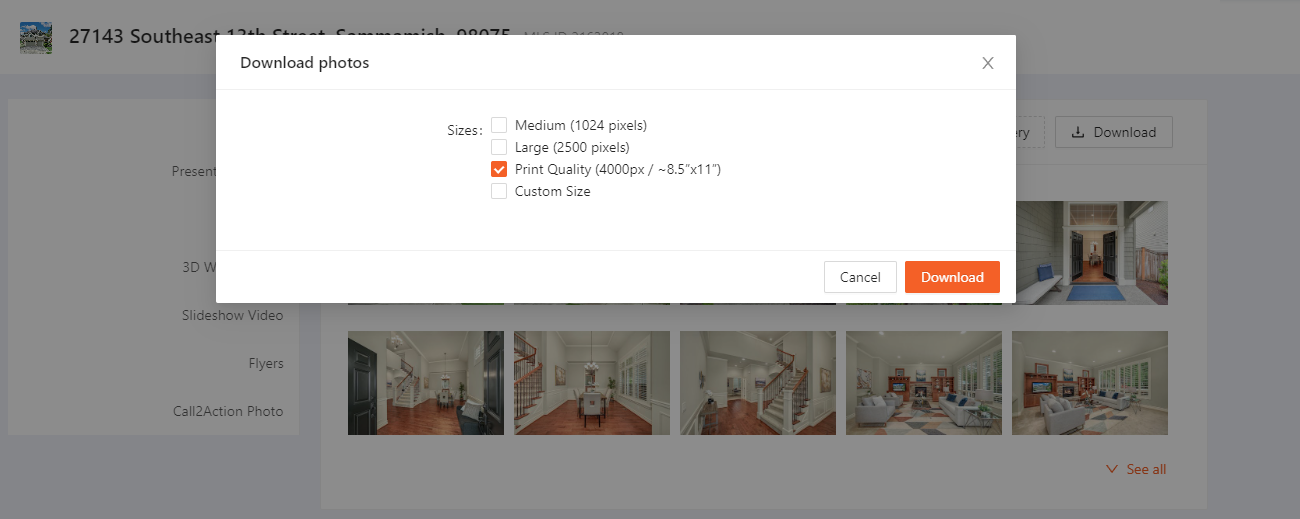Open the Slideshow Video sidebar item

(x=232, y=315)
